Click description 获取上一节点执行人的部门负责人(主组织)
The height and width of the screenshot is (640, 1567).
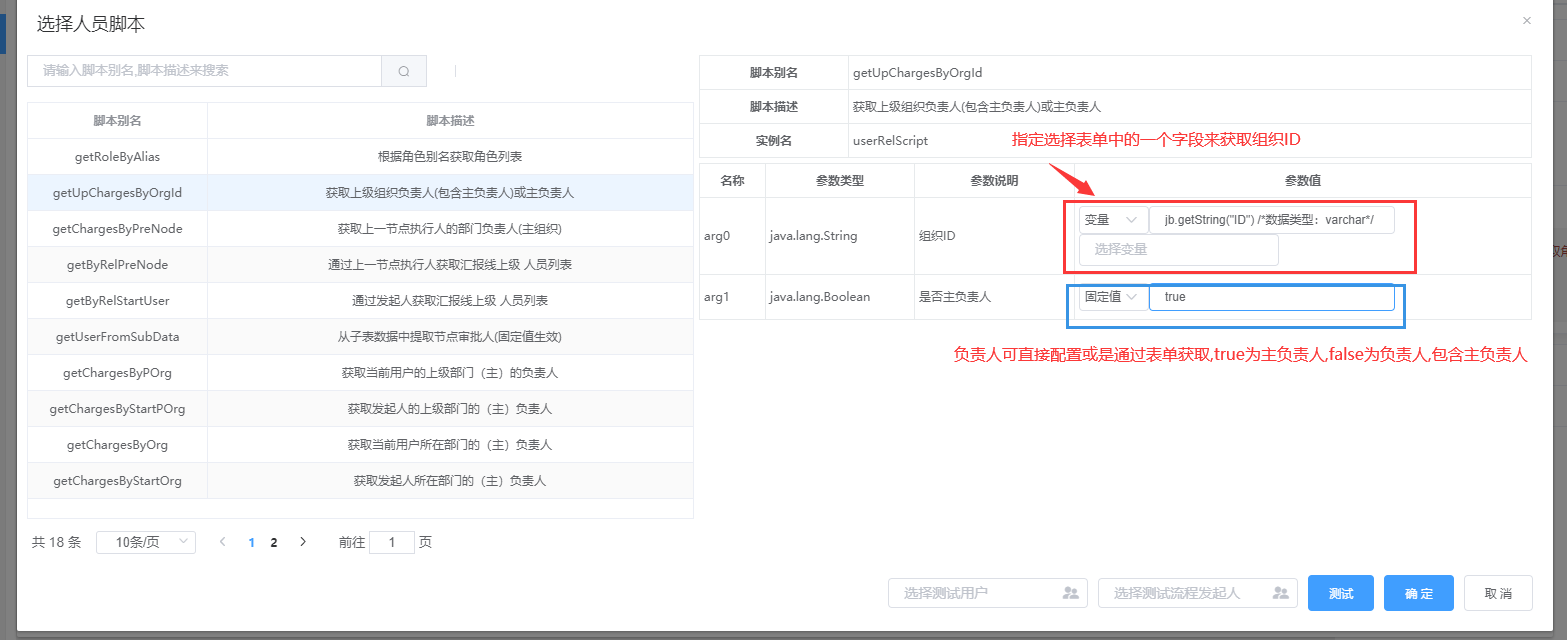tap(450, 229)
